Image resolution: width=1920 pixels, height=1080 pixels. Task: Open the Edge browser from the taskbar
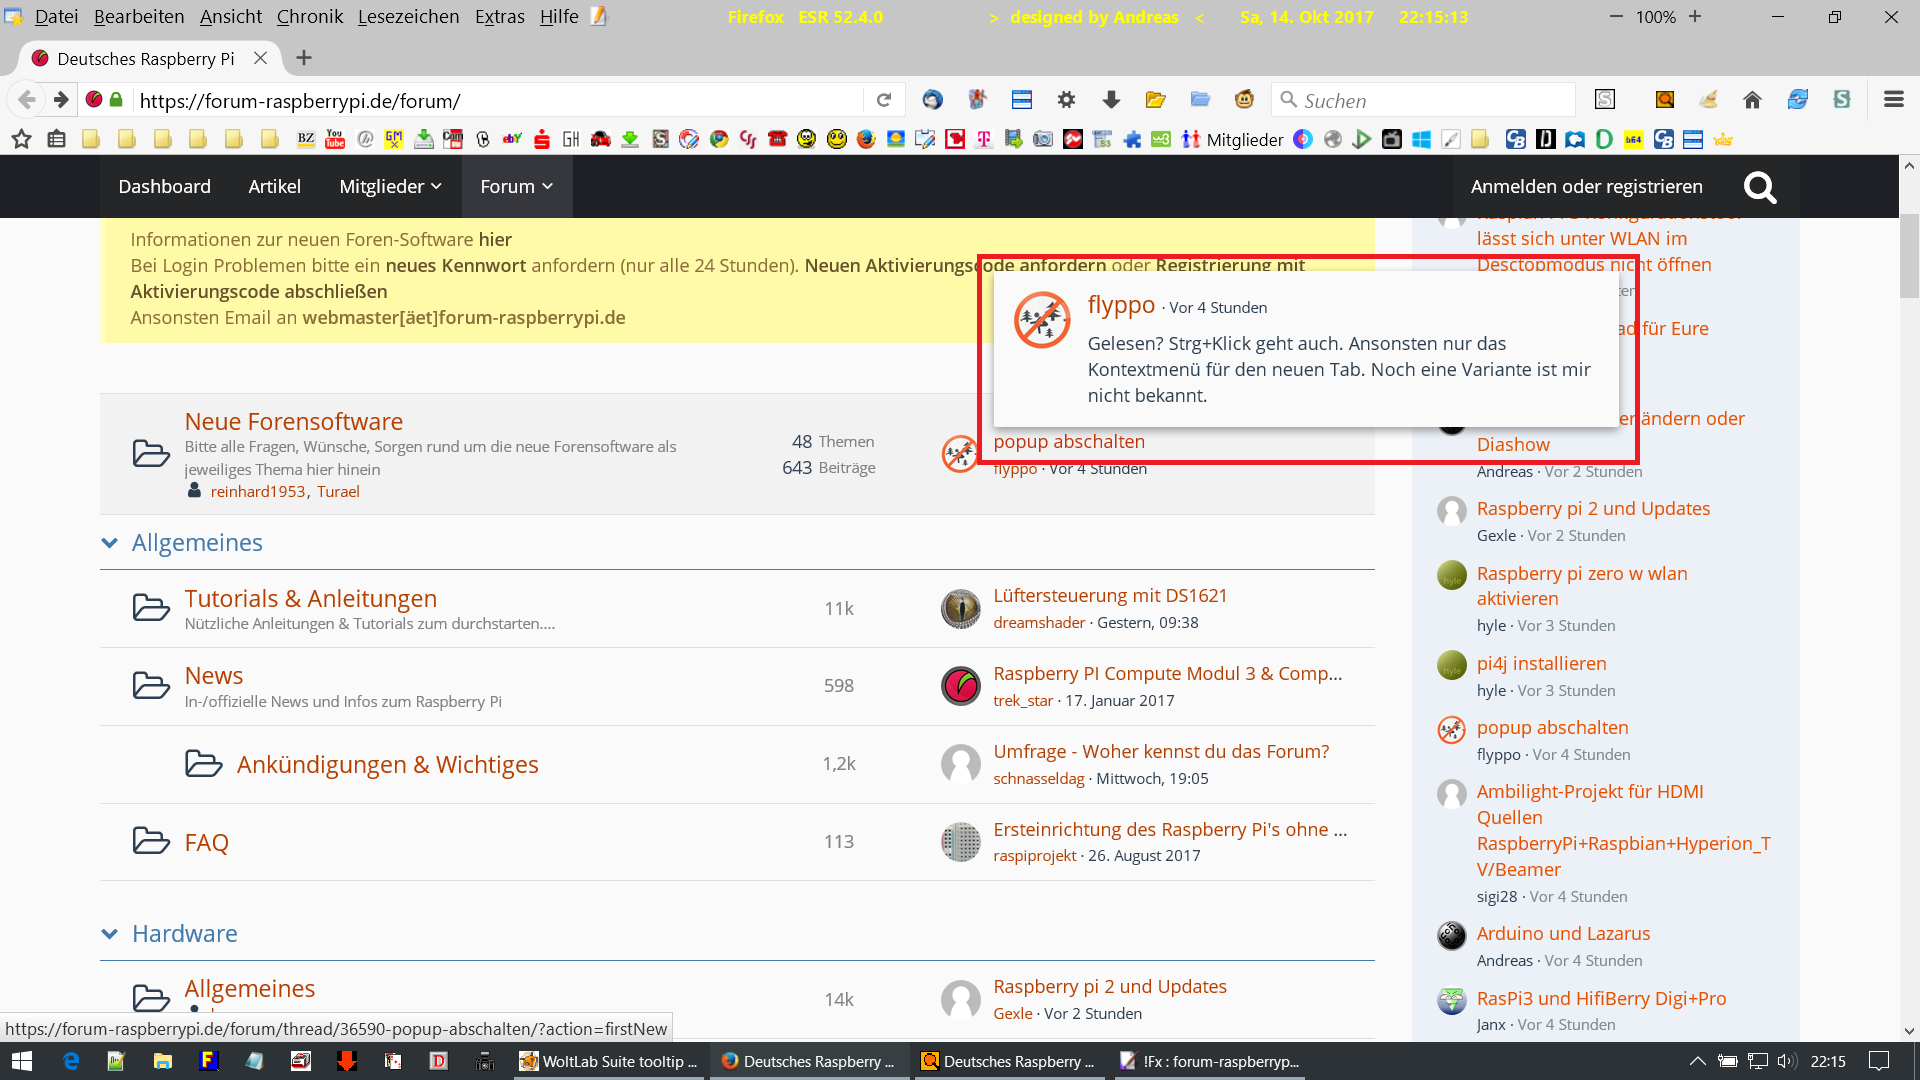[71, 1061]
